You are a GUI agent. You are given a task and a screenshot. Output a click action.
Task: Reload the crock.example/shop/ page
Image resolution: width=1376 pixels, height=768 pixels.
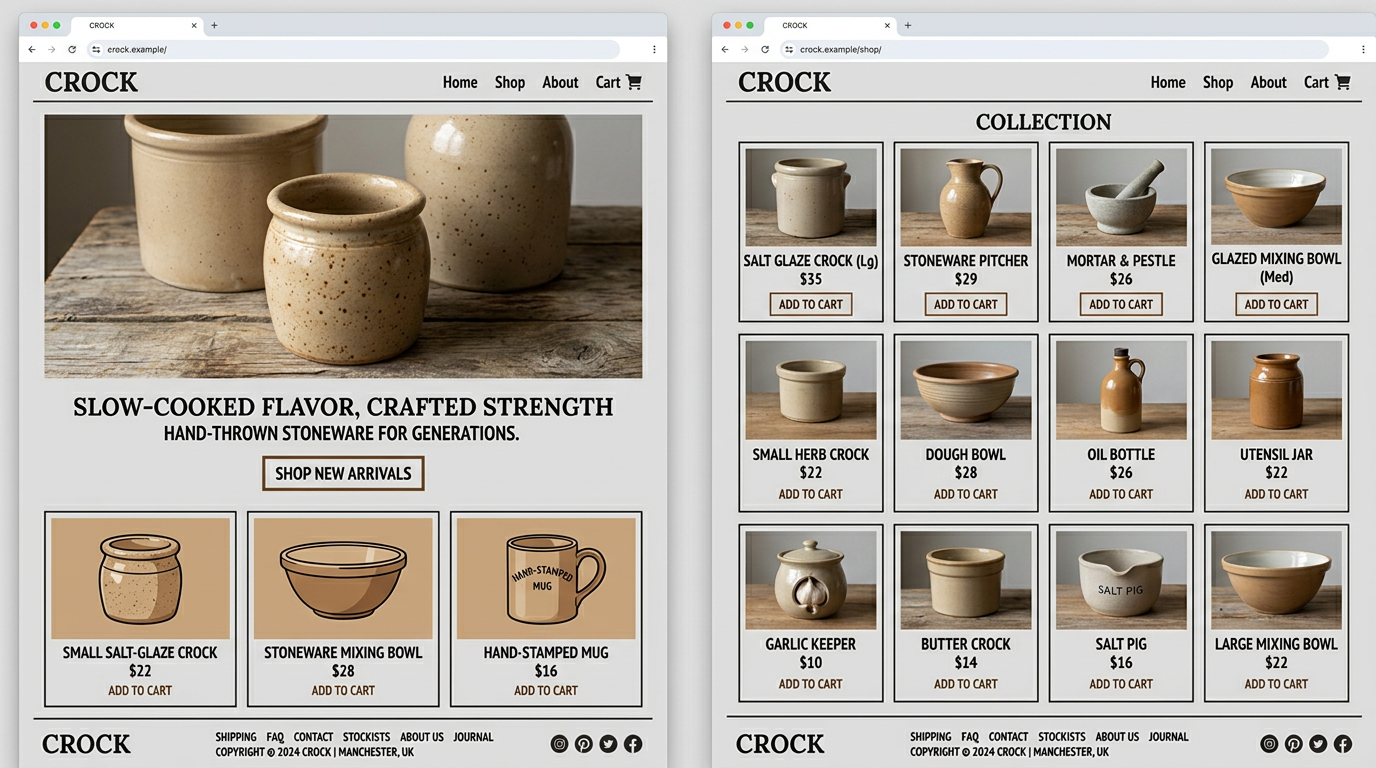click(765, 49)
